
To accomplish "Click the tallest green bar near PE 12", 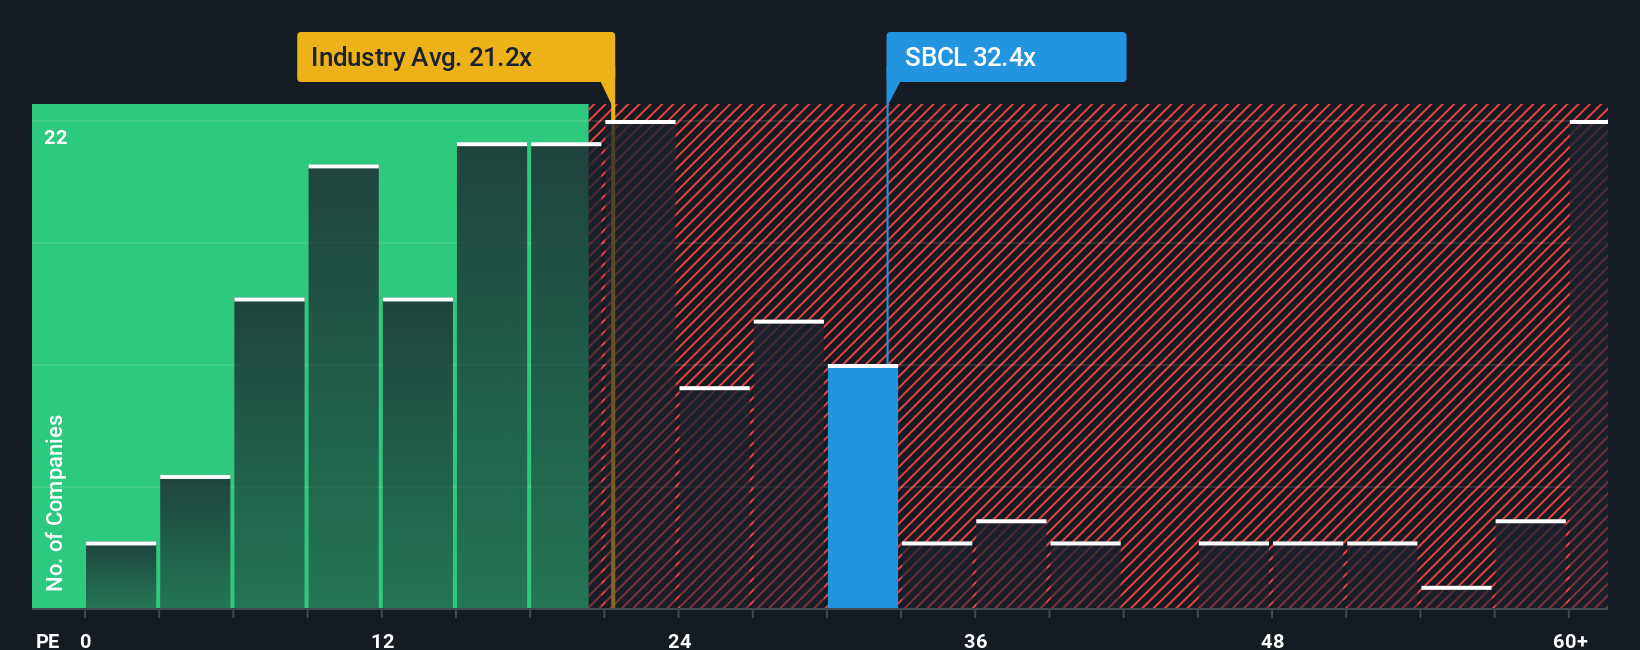I will (x=344, y=387).
